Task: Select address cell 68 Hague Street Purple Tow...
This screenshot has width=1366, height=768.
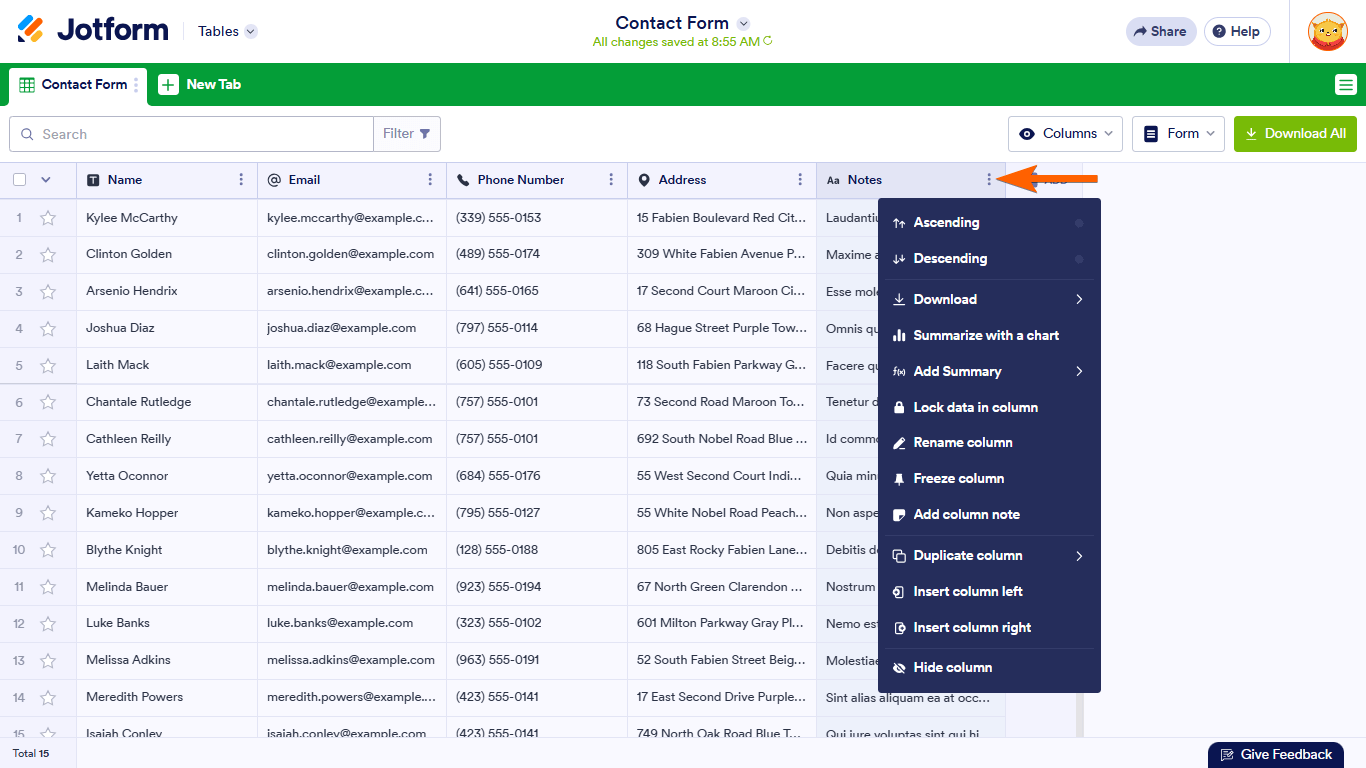Action: tap(722, 328)
